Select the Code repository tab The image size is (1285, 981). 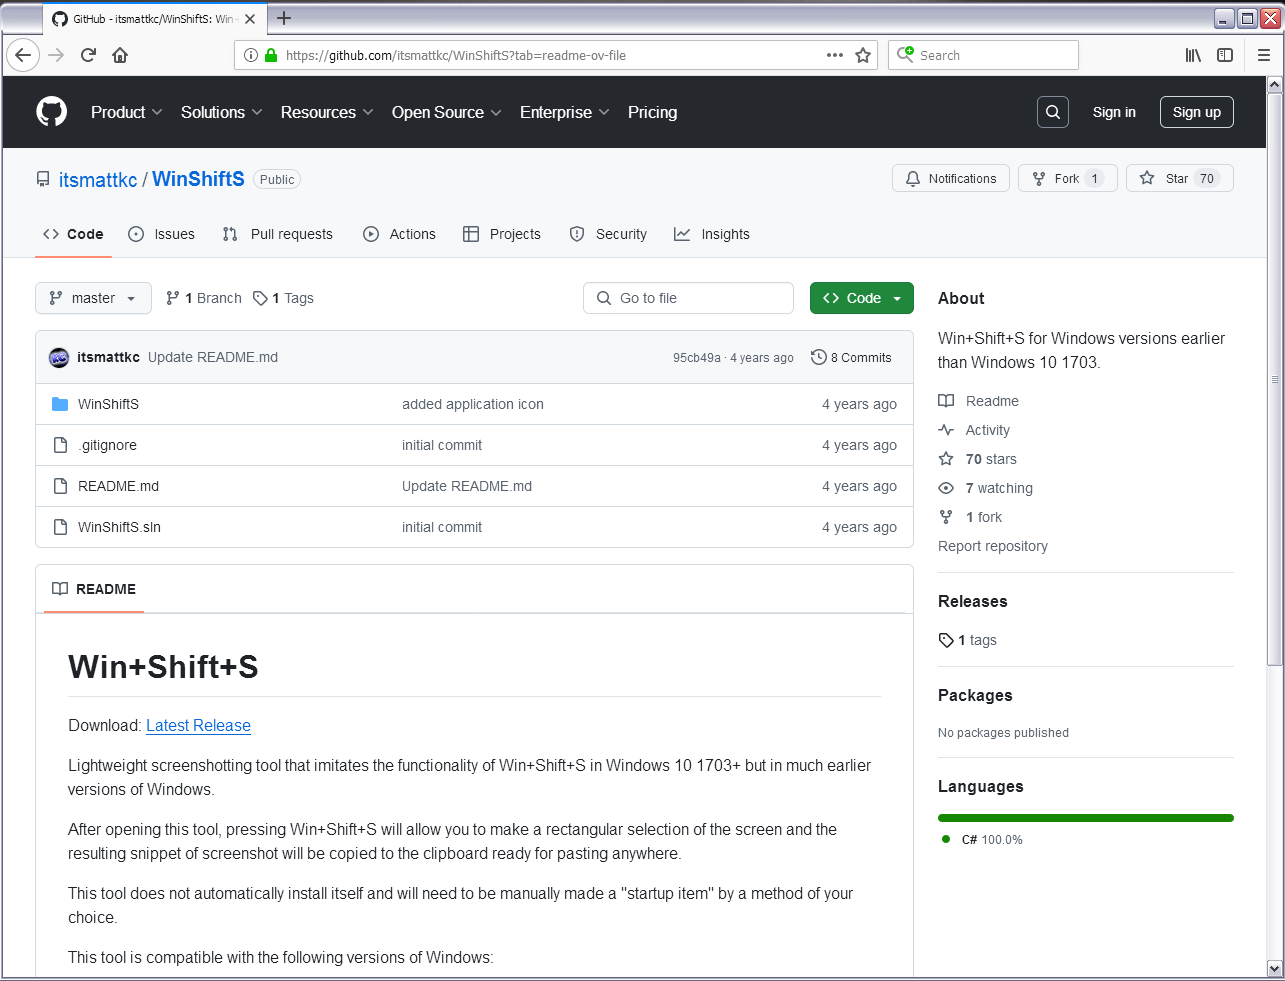coord(73,234)
